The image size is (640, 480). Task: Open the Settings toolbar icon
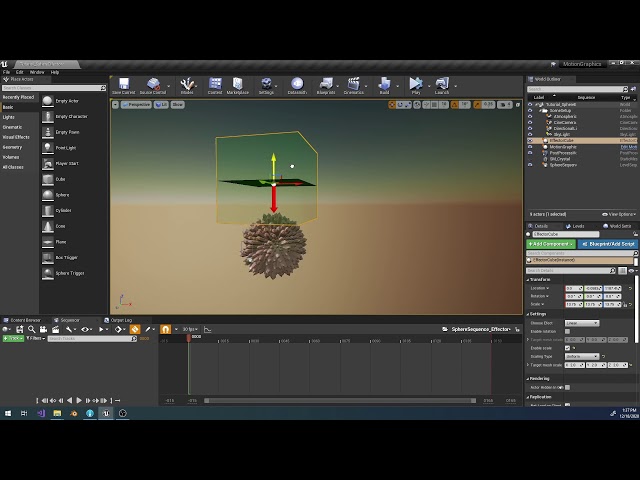pos(266,84)
